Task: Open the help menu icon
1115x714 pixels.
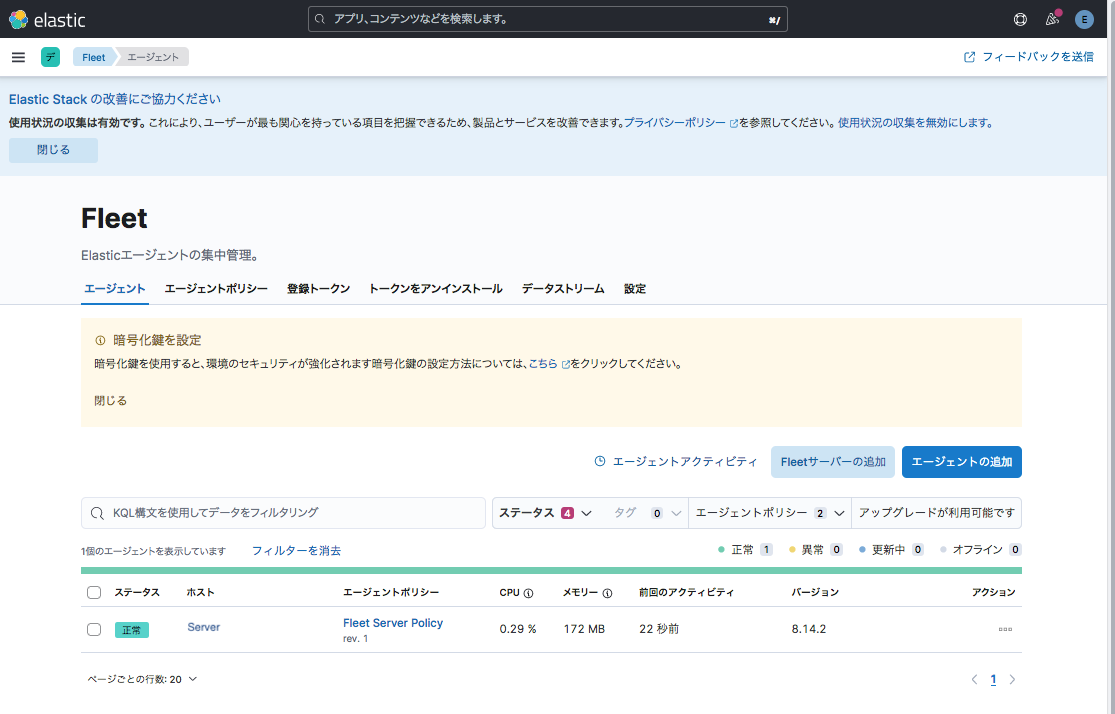Action: click(x=1020, y=19)
